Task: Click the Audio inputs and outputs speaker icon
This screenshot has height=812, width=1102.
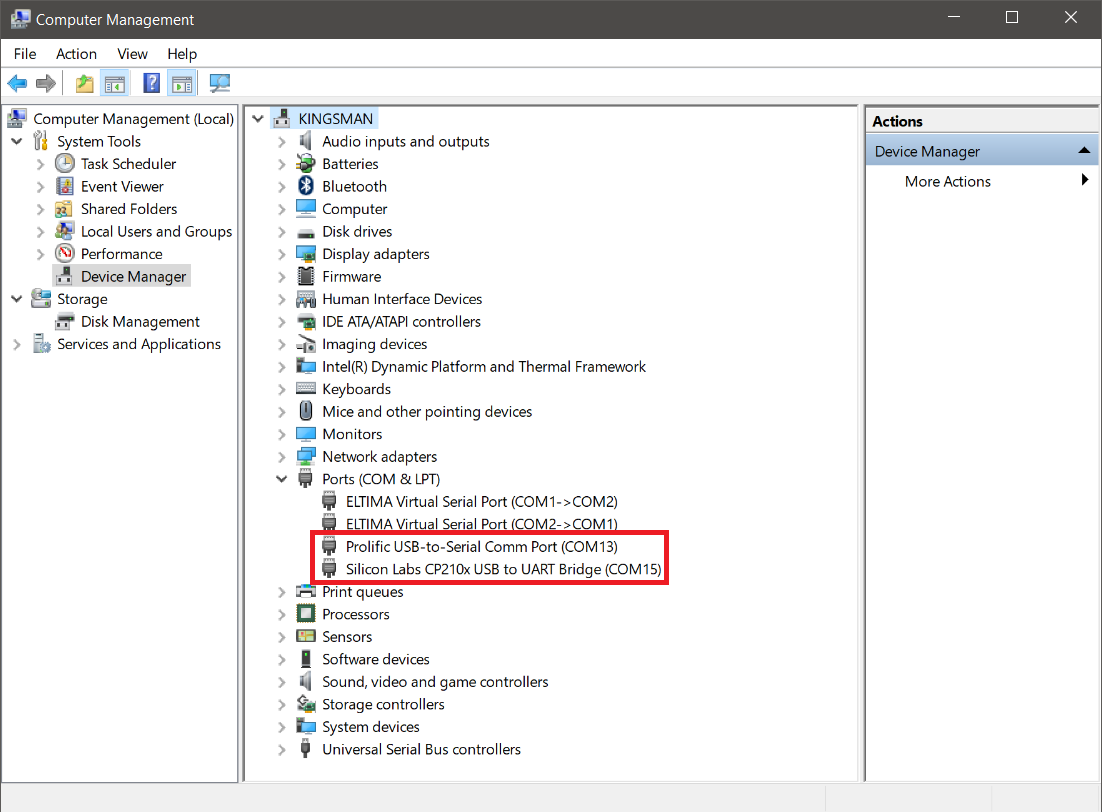Action: pyautogui.click(x=306, y=141)
